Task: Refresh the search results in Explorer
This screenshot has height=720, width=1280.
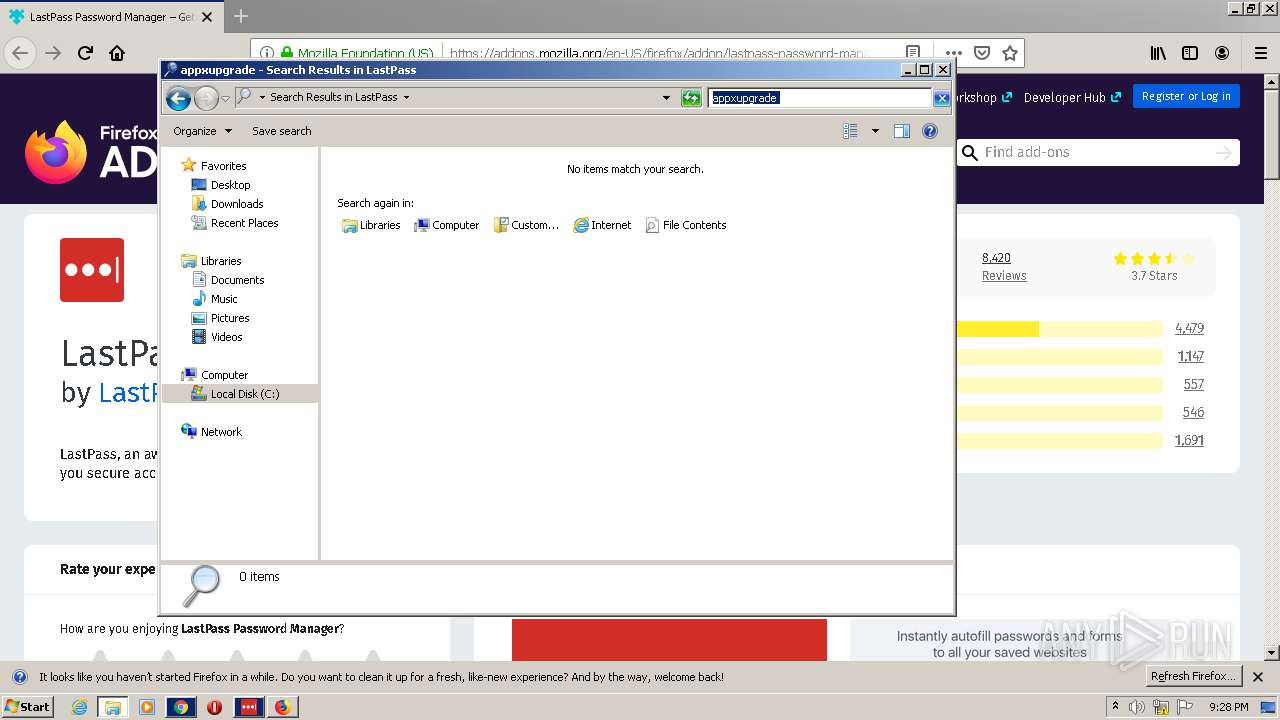Action: tap(691, 98)
